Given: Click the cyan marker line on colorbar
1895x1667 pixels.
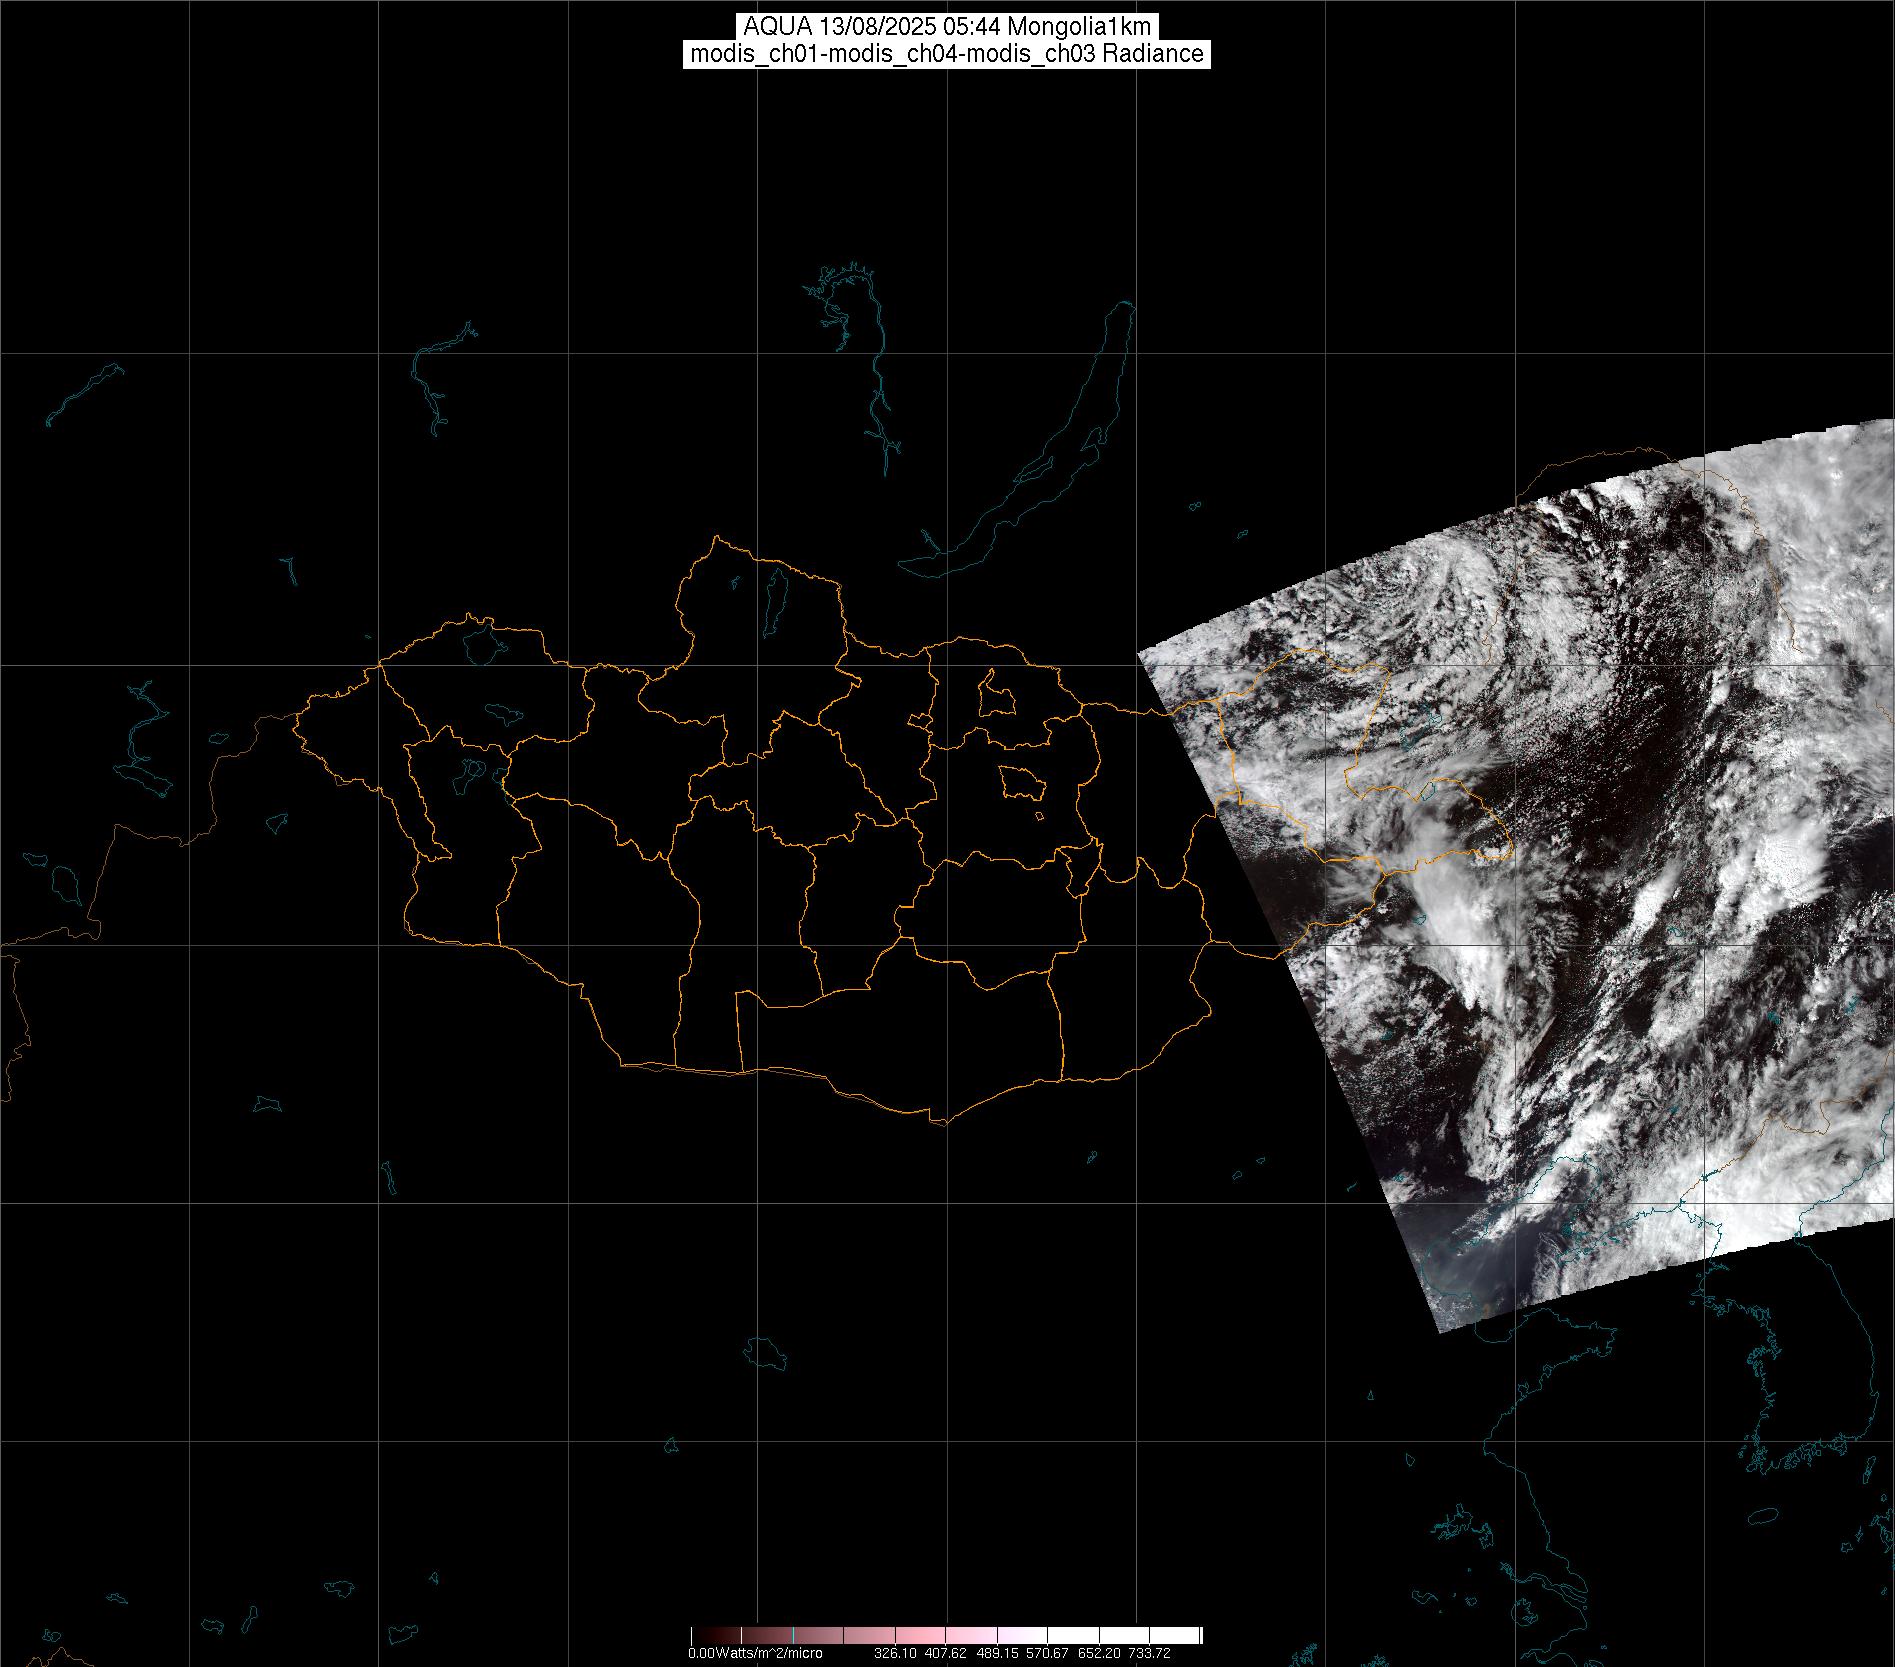Looking at the screenshot, I should [793, 1636].
